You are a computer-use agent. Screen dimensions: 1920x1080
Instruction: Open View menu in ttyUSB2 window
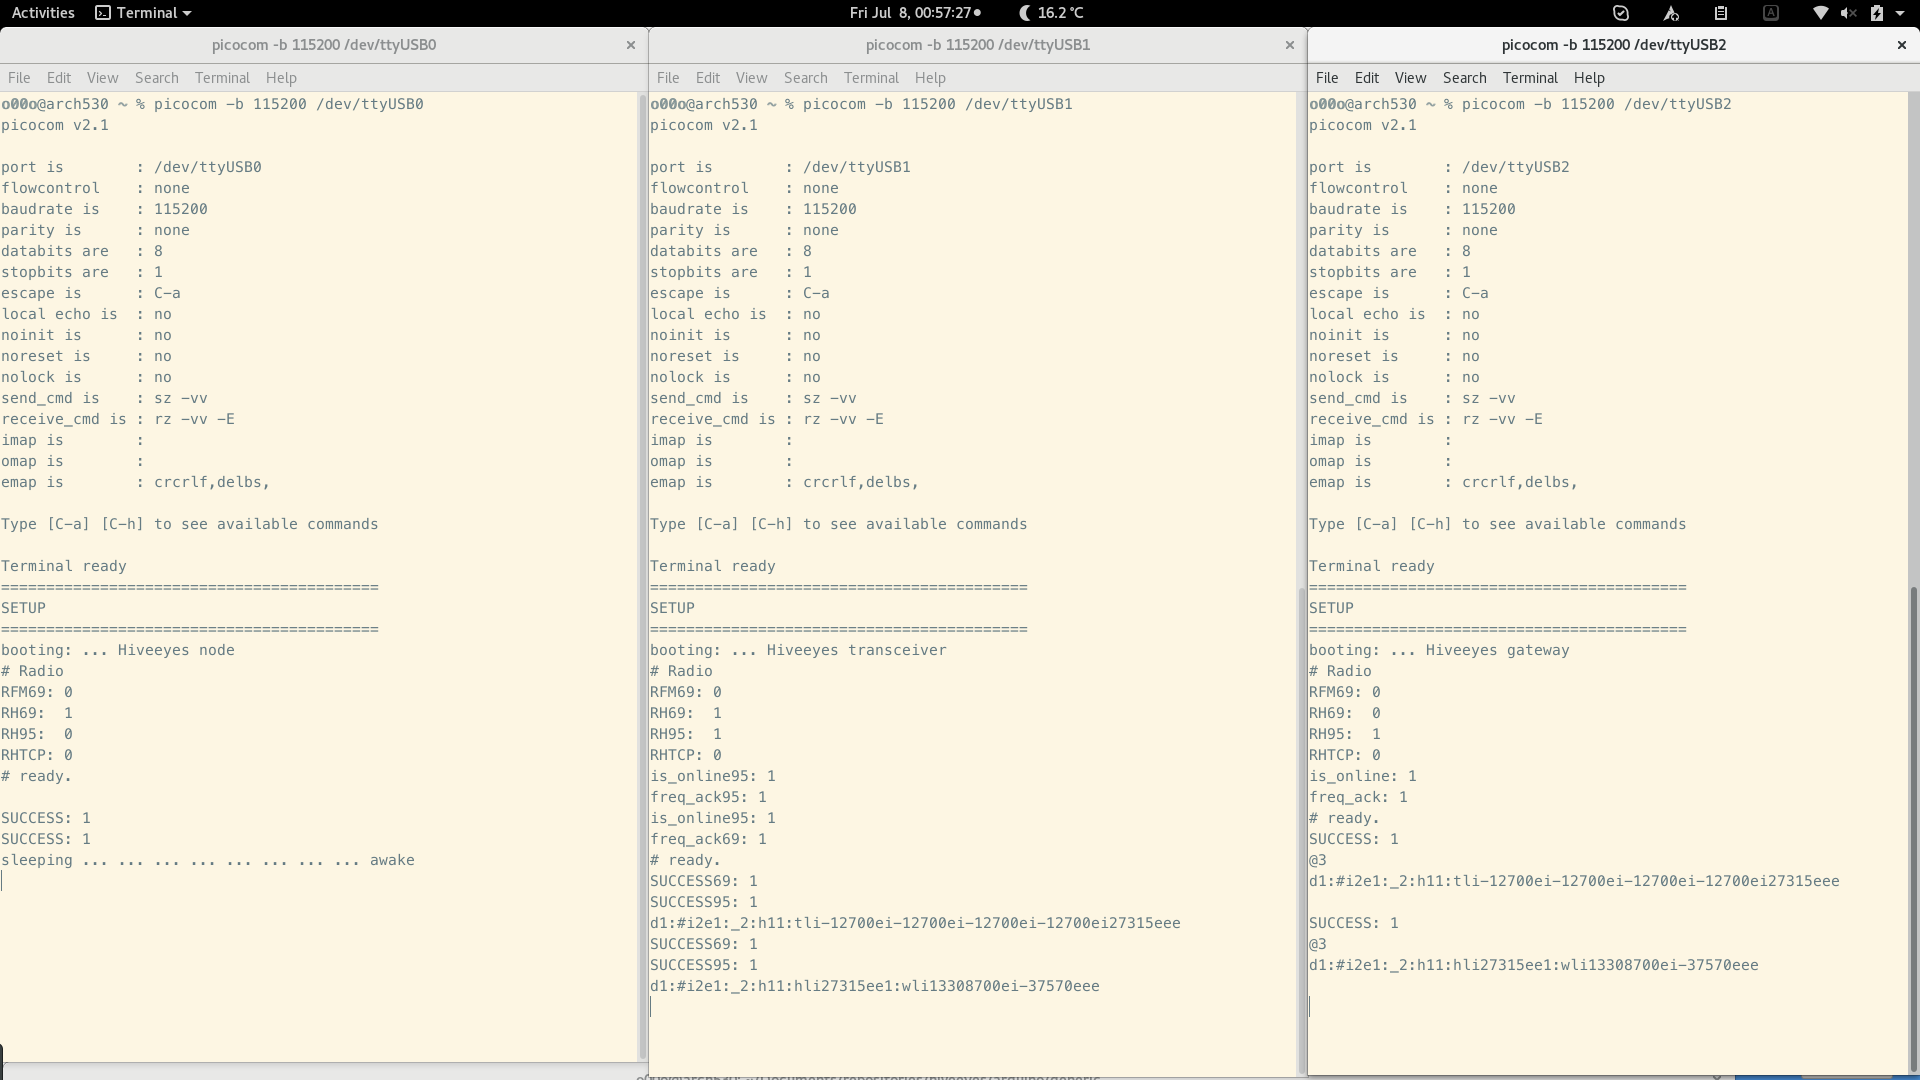(x=1410, y=78)
